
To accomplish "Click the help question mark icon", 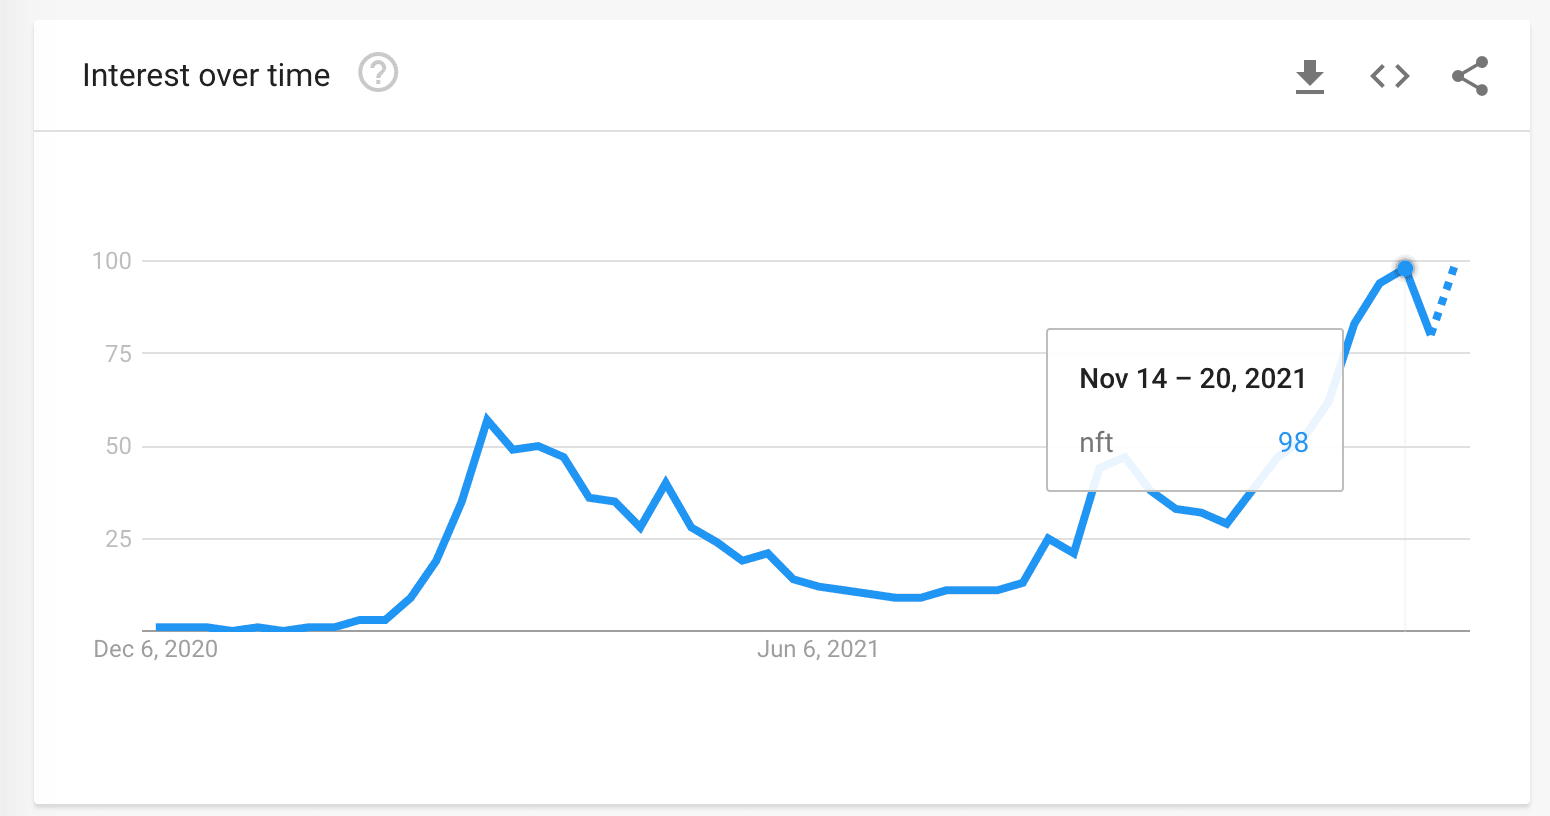I will [x=378, y=74].
